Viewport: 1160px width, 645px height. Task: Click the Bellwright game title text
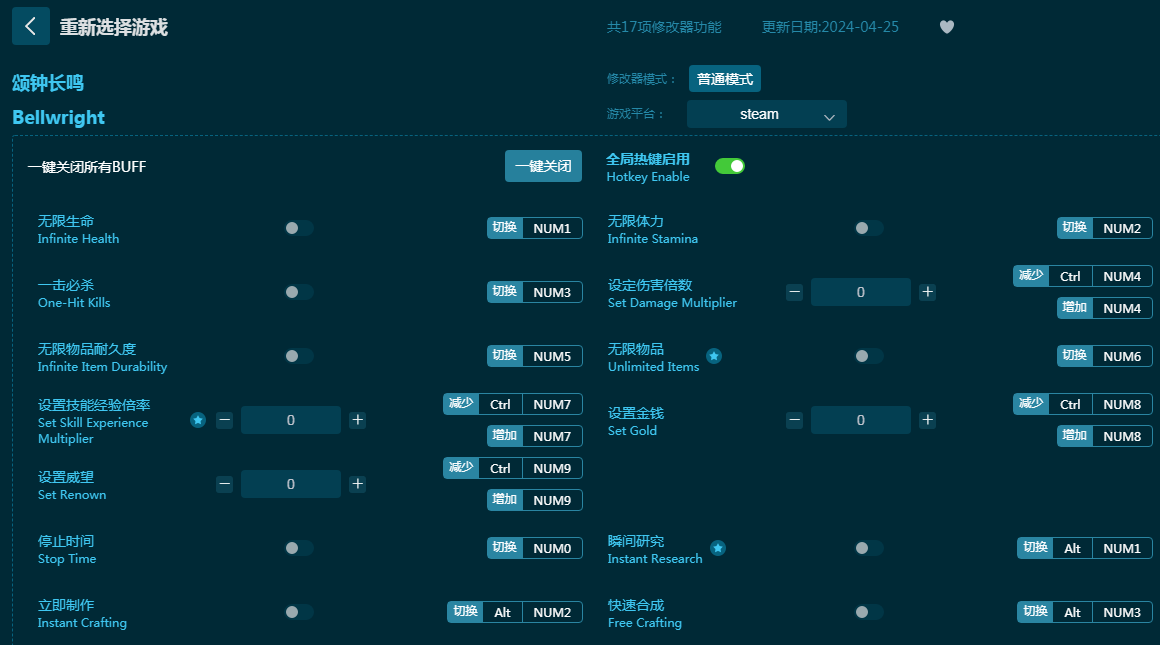click(58, 118)
